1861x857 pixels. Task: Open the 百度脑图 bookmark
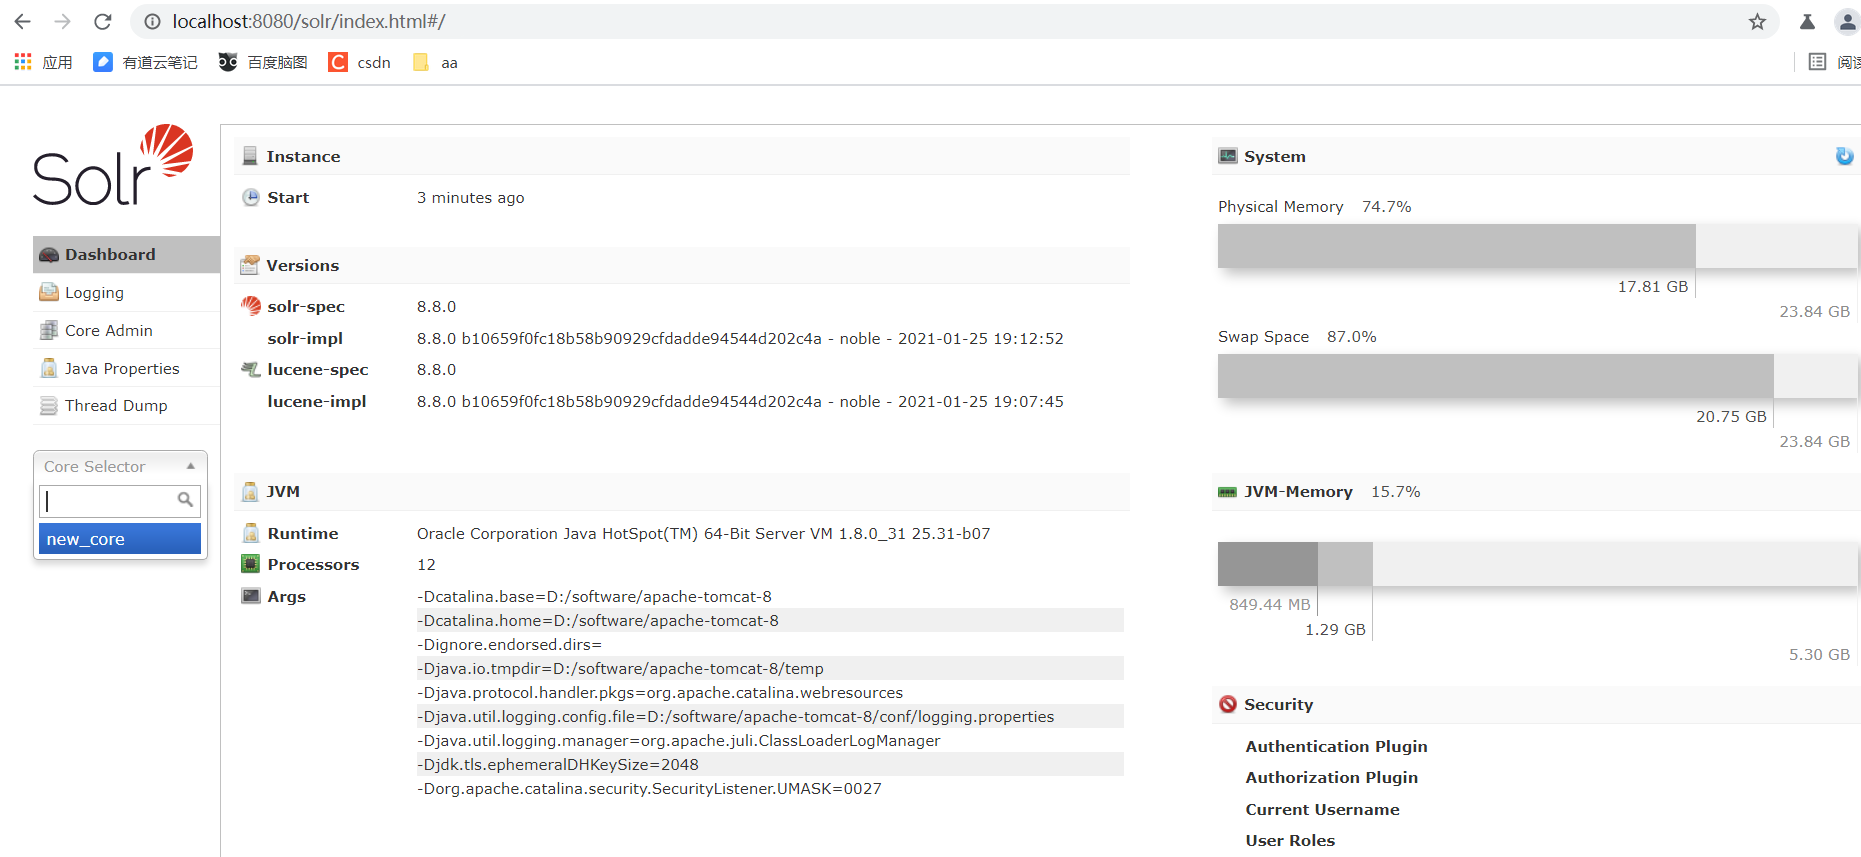click(x=263, y=62)
